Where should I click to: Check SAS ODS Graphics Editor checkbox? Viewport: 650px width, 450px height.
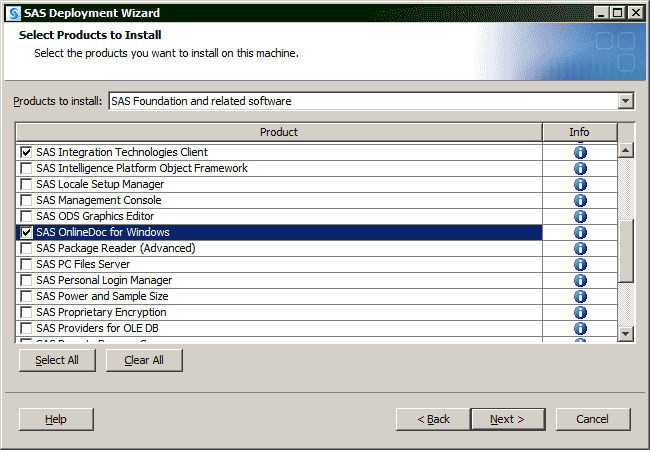tap(26, 216)
